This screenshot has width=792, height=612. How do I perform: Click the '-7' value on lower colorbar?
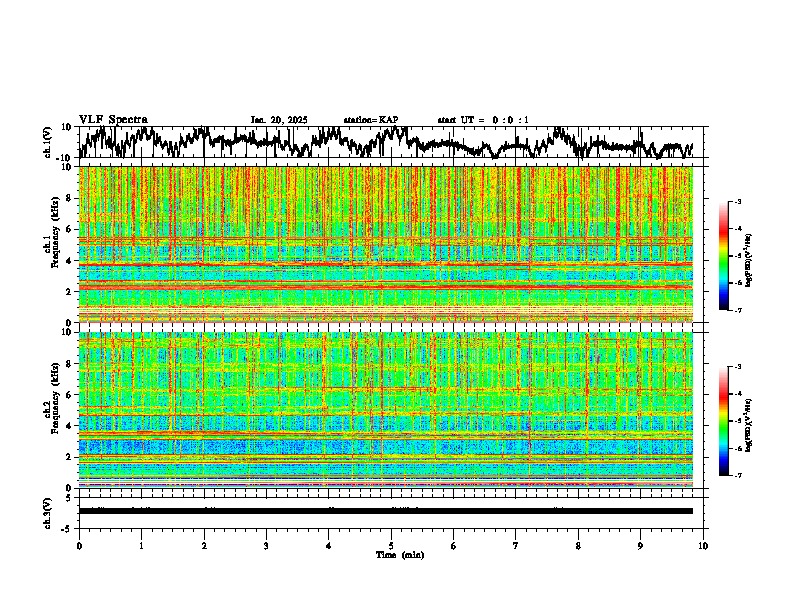pos(737,475)
